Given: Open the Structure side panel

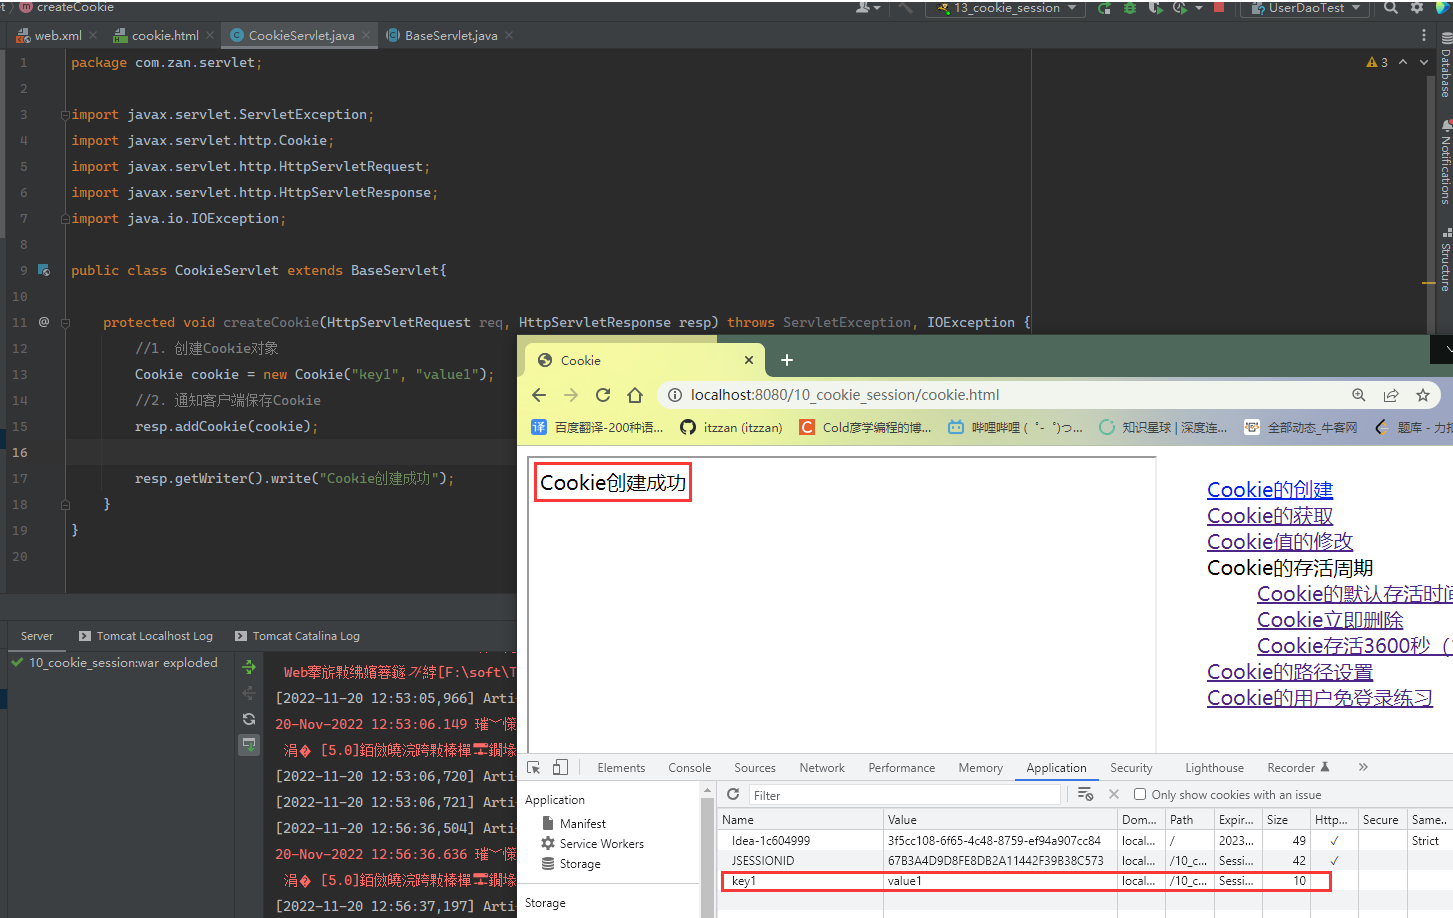Looking at the screenshot, I should click(x=1445, y=261).
